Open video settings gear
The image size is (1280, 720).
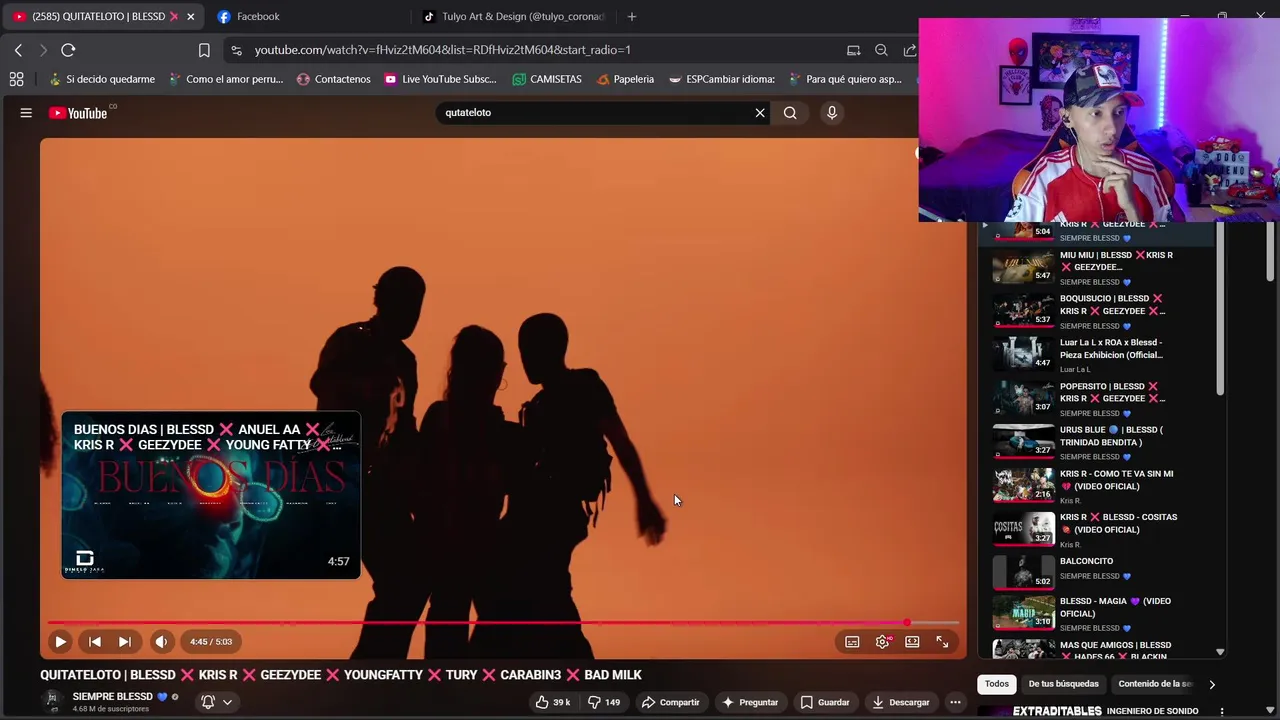[882, 642]
